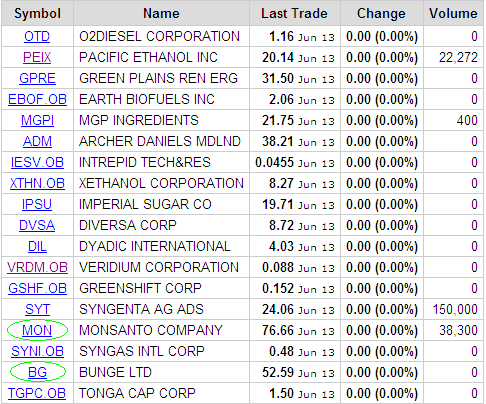Click the DIL ticker link
Viewport: 486px width, 404px height.
[x=37, y=246]
